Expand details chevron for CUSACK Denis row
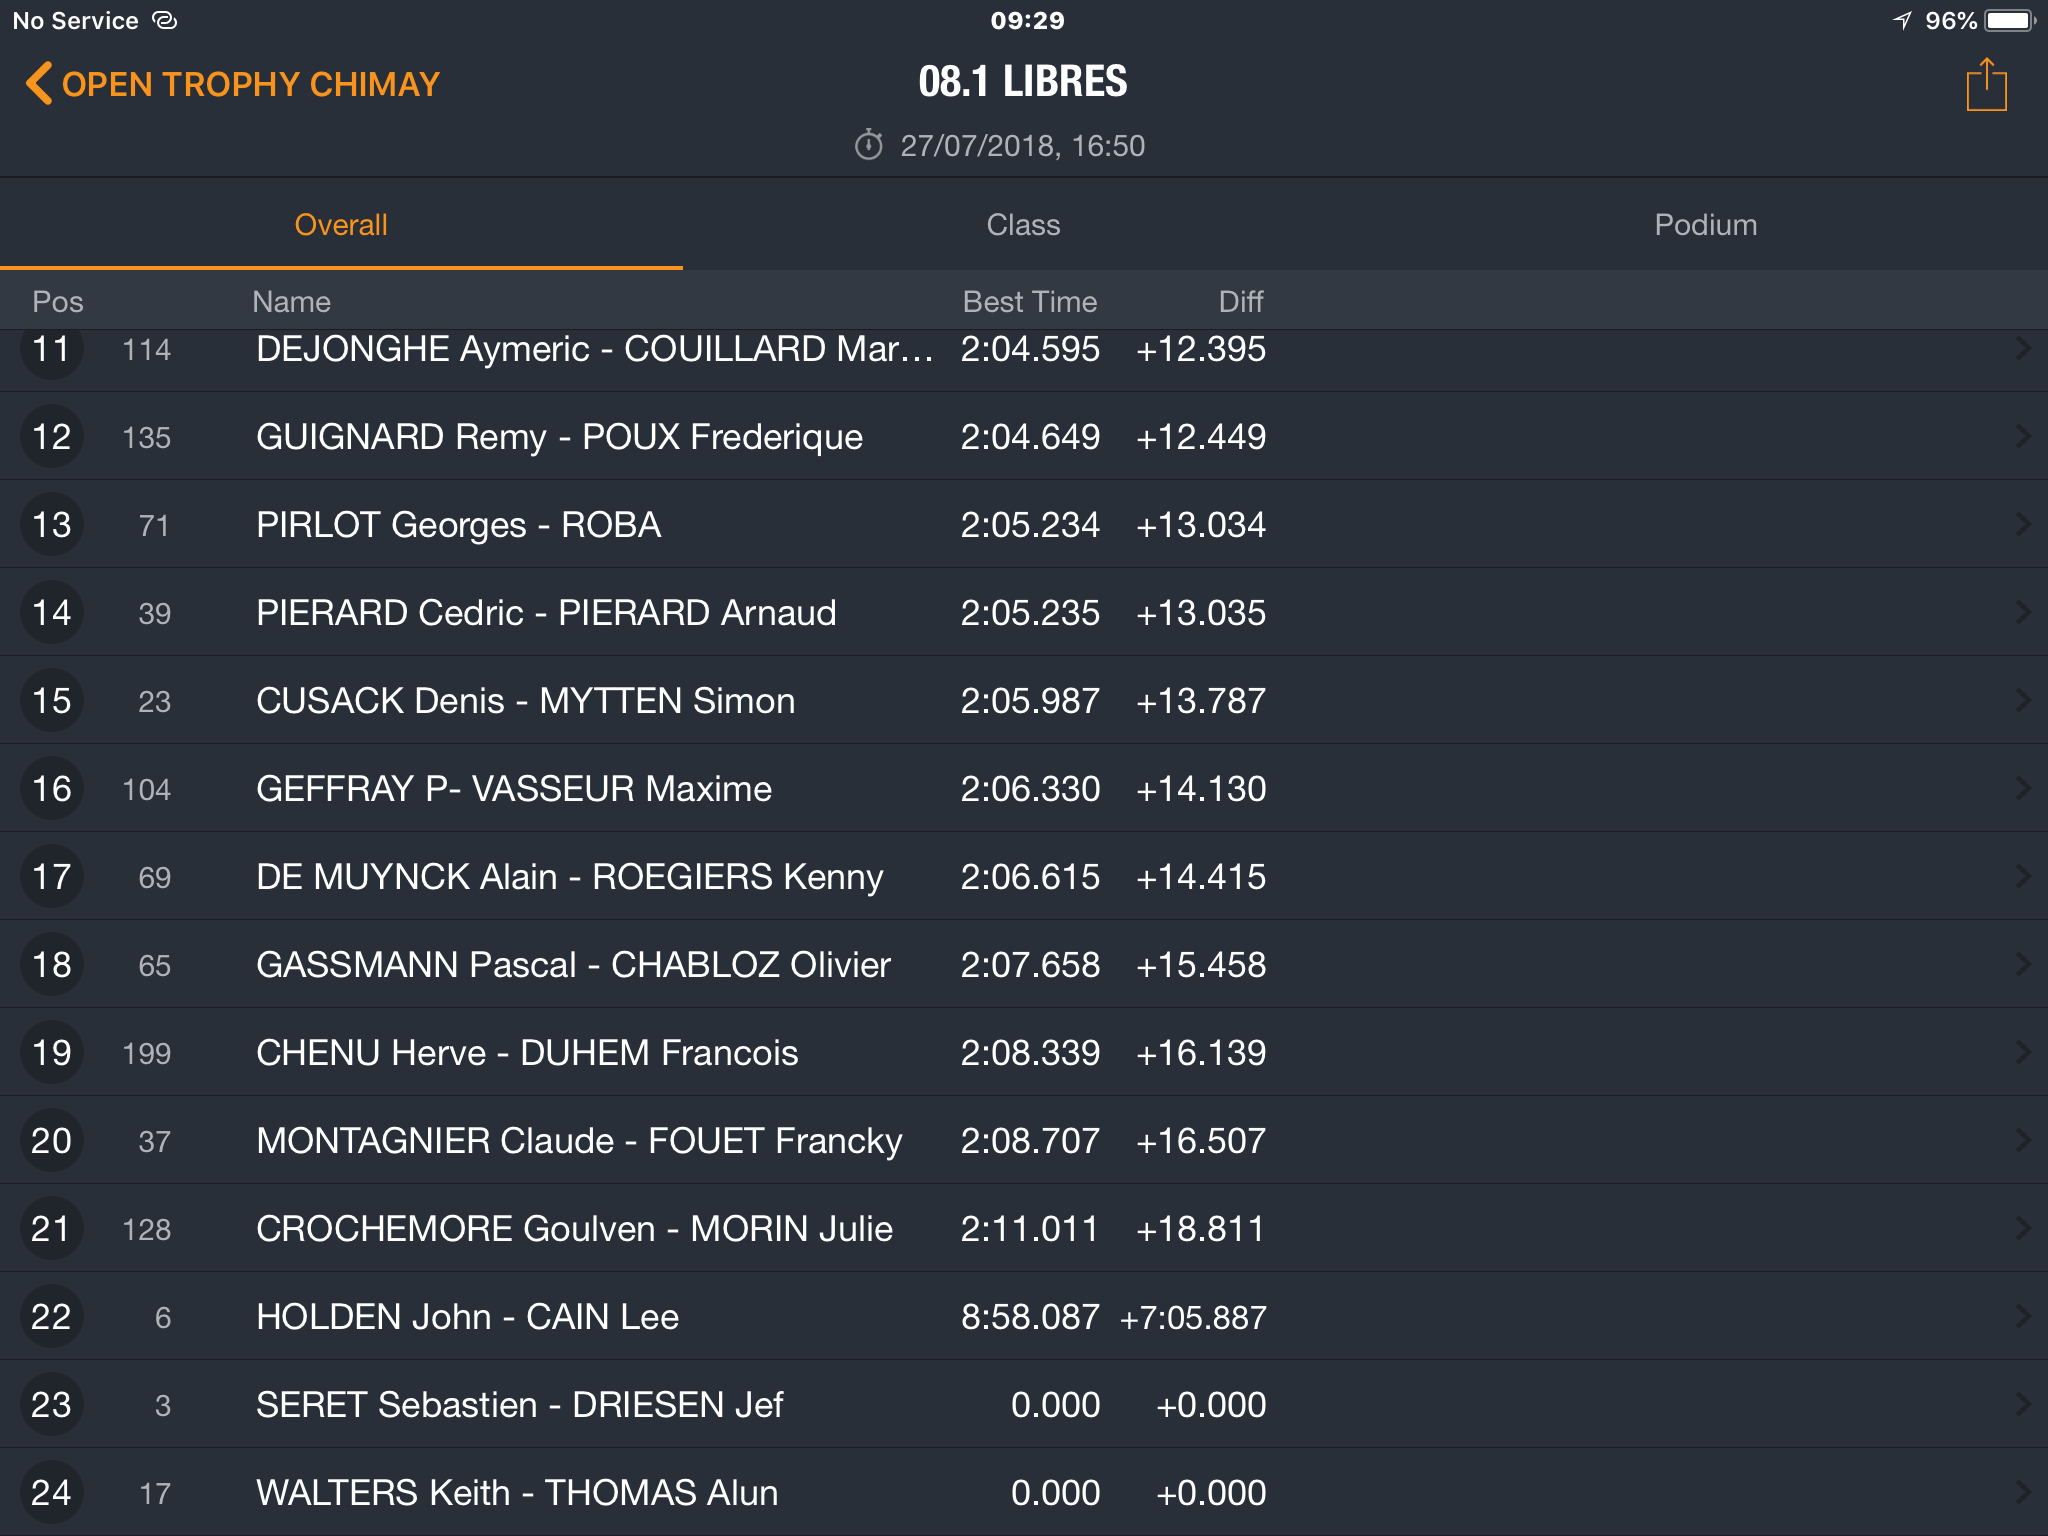Screen dimensions: 2048x1536 point(2022,701)
